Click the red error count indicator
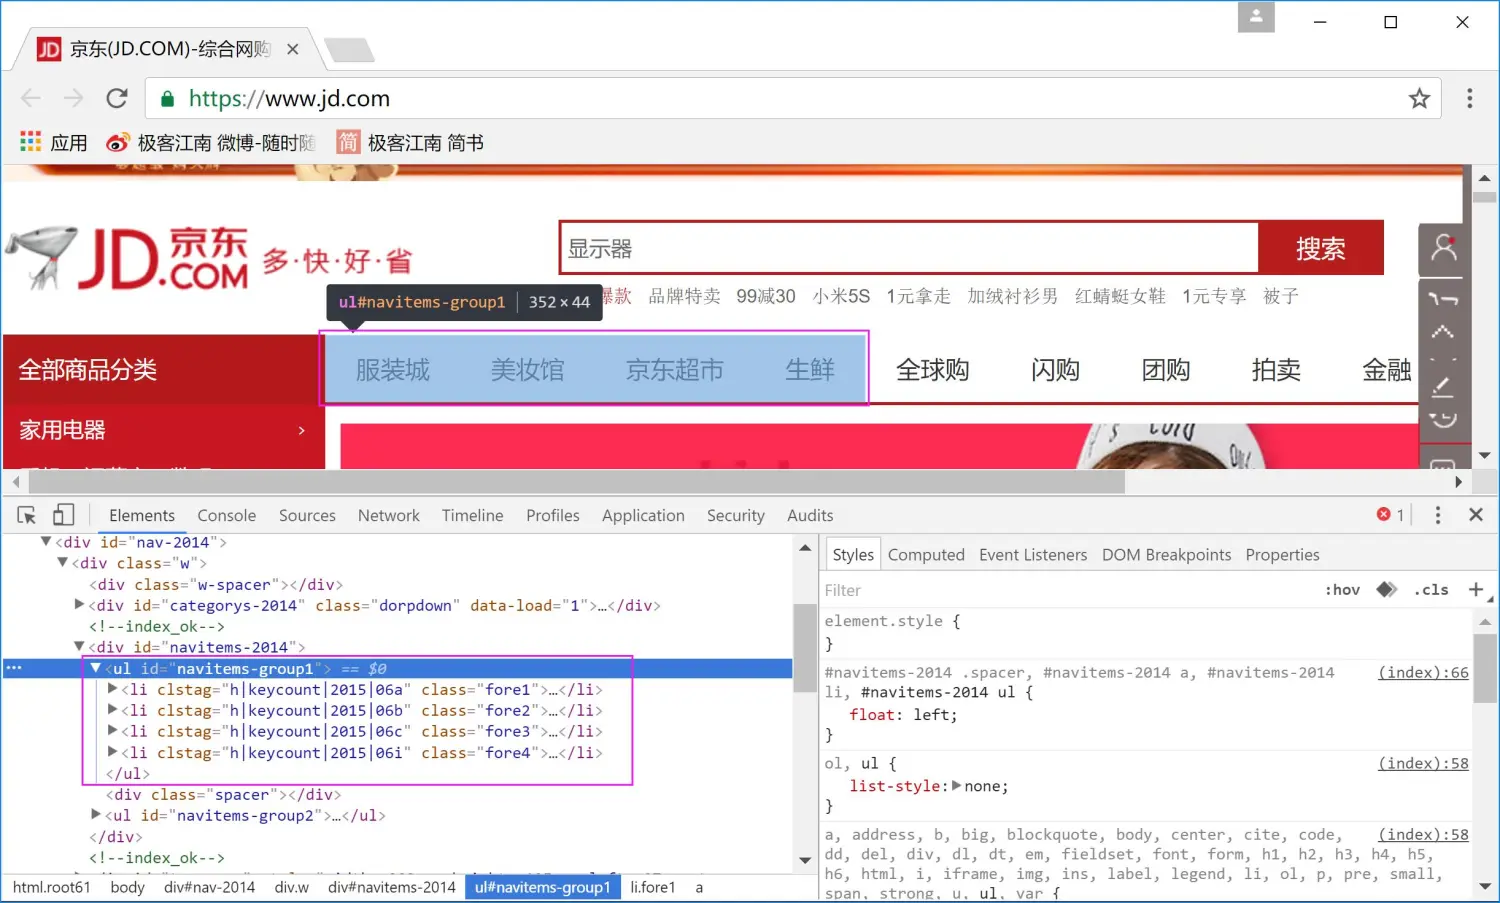The image size is (1500, 903). click(1390, 515)
